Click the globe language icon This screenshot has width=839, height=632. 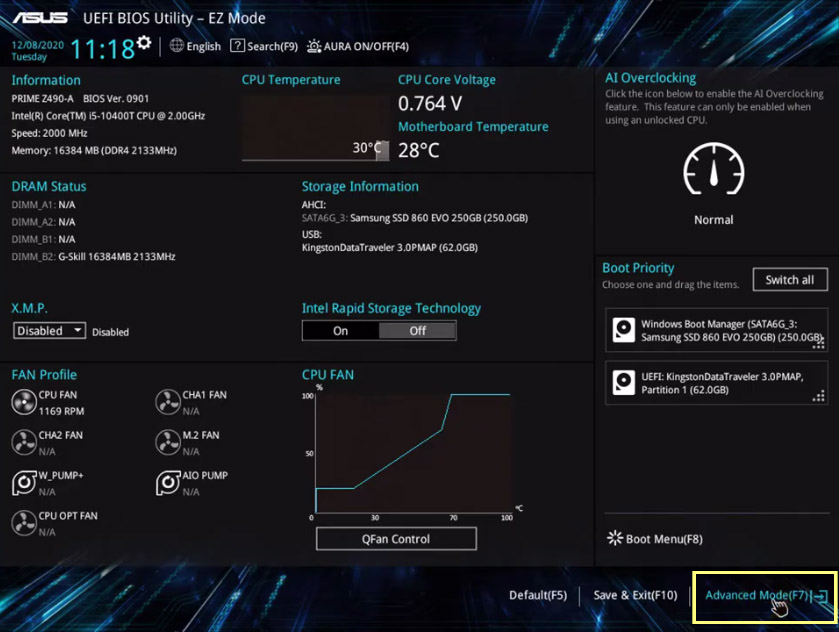click(x=177, y=45)
